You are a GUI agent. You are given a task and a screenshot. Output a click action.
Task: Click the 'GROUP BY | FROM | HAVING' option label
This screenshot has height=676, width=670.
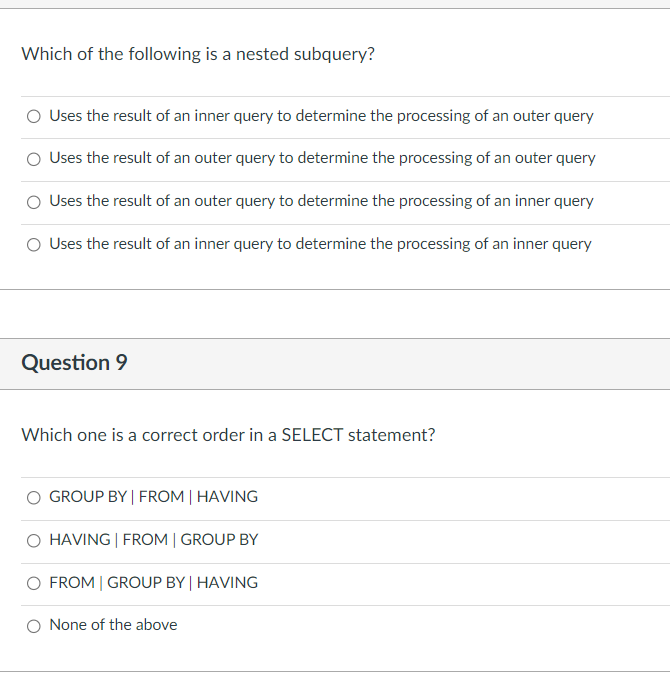(153, 497)
